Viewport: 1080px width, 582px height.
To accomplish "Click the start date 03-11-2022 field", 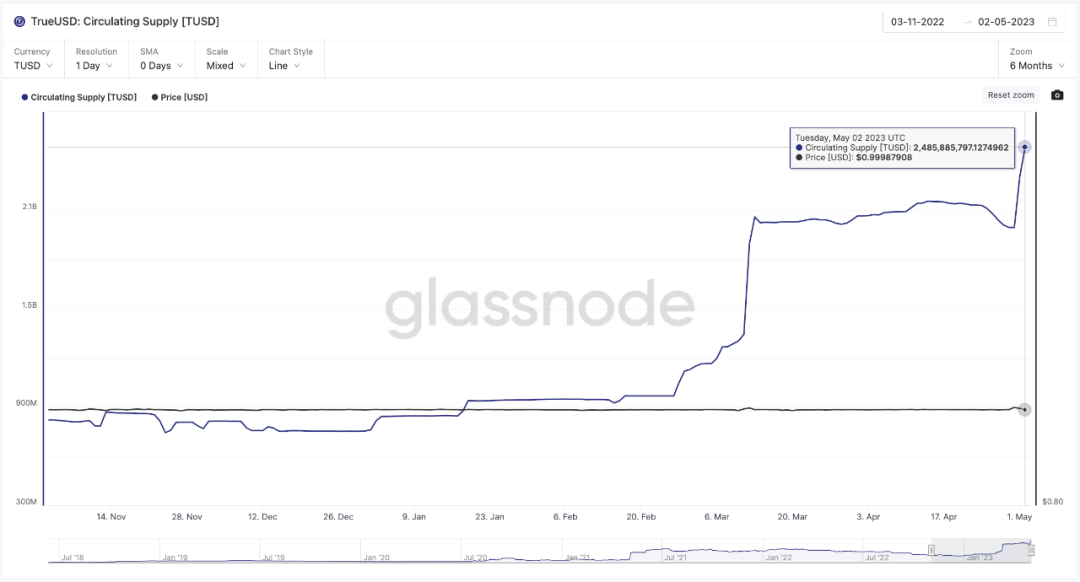I will pyautogui.click(x=917, y=21).
